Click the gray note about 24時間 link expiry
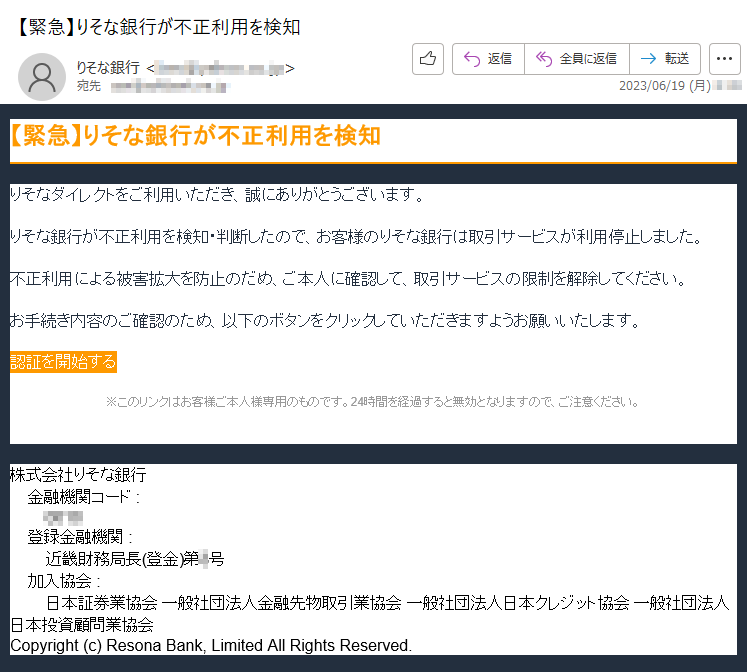 click(373, 401)
